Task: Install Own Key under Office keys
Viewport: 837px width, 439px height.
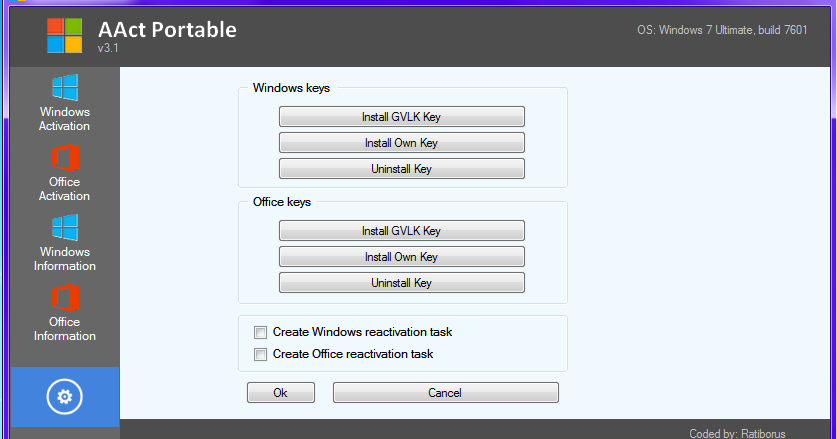Action: tap(401, 257)
